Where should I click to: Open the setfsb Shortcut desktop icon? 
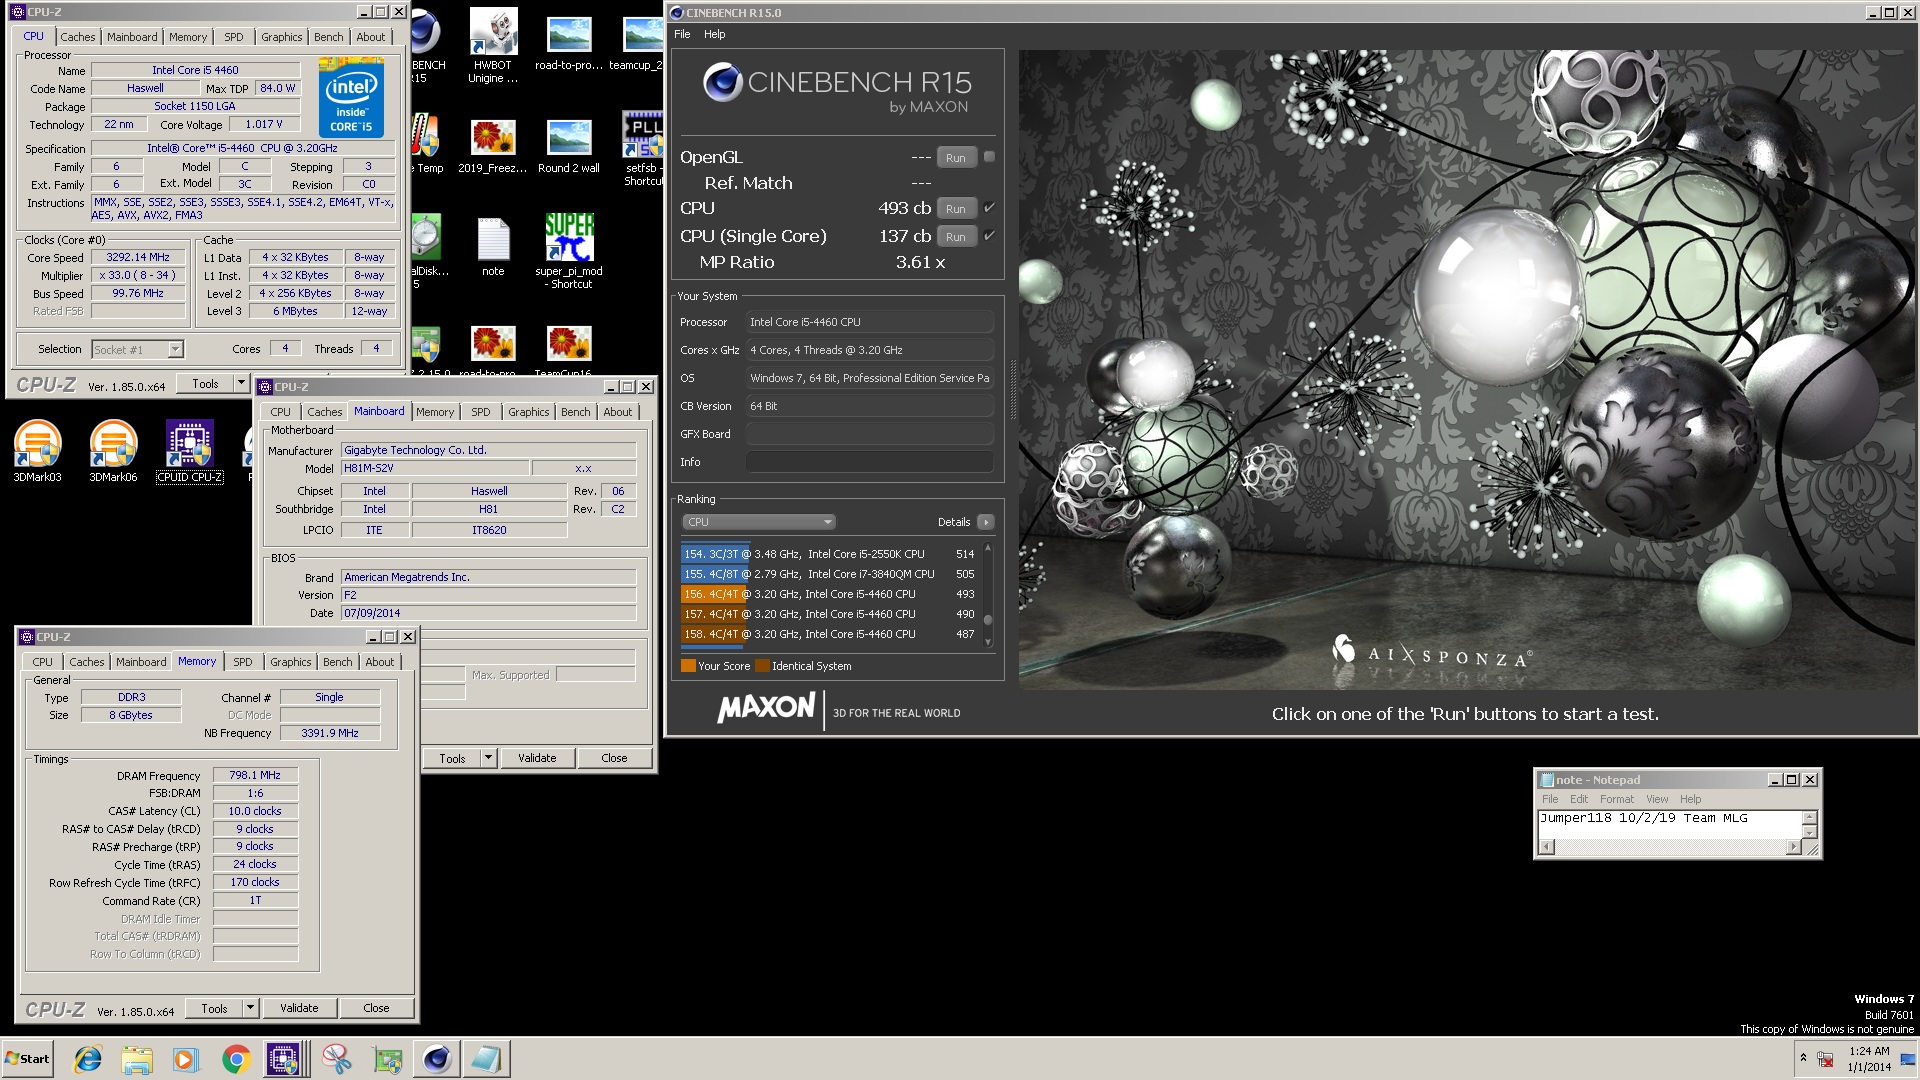tap(642, 148)
